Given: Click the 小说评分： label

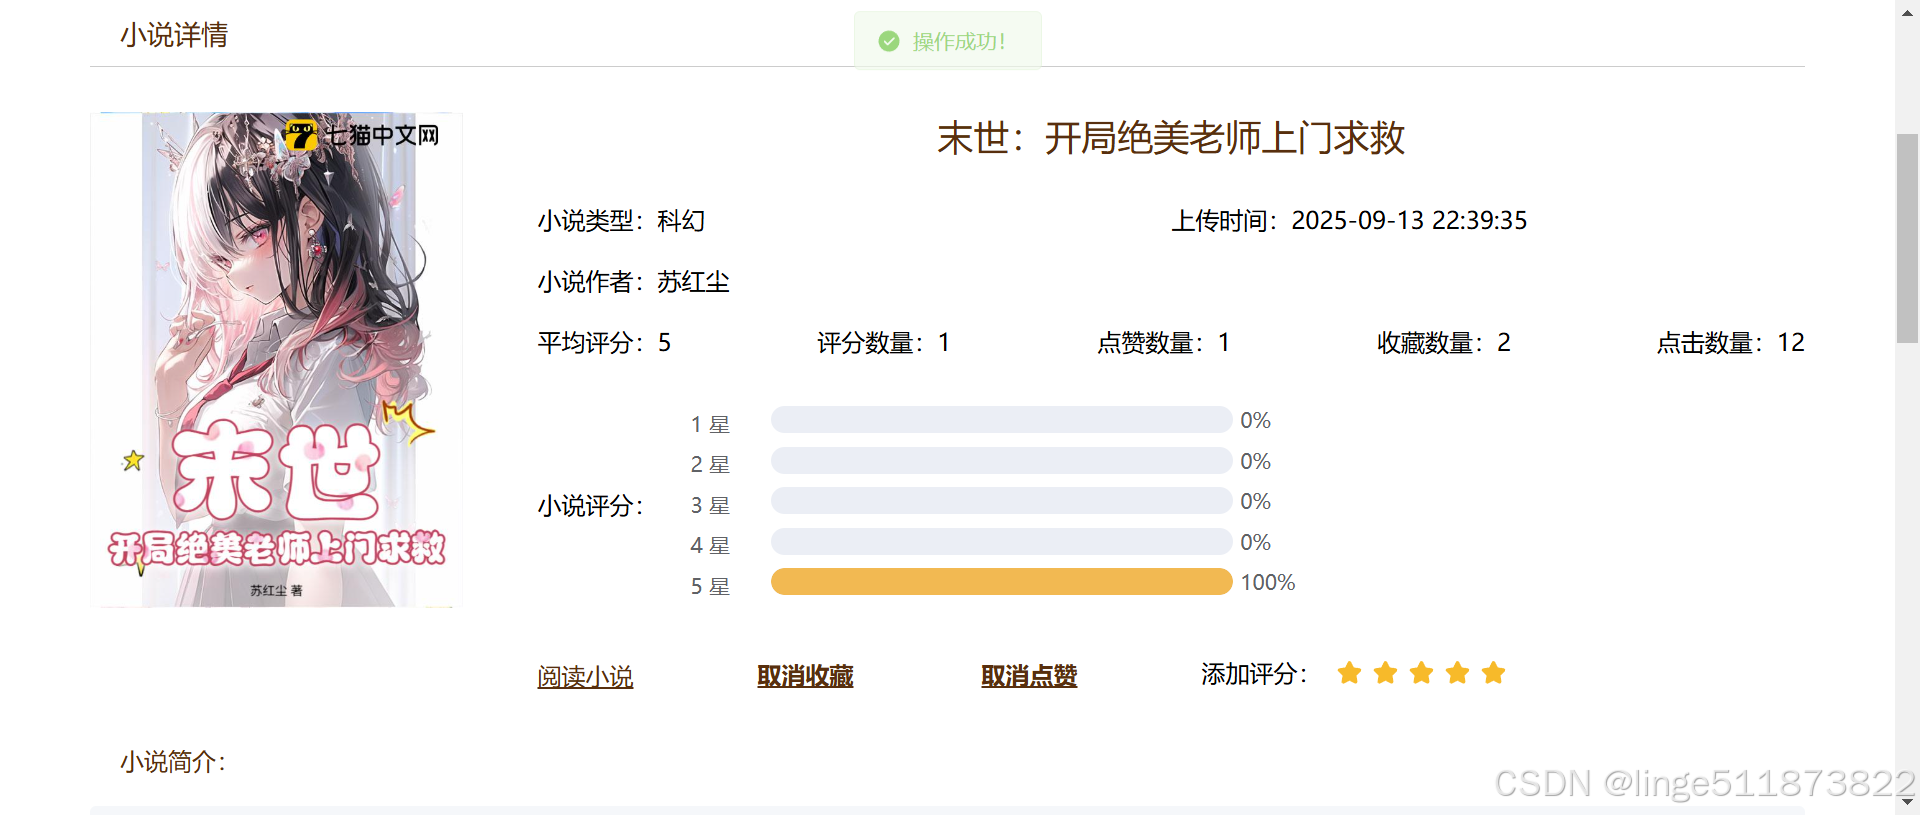Looking at the screenshot, I should (590, 506).
